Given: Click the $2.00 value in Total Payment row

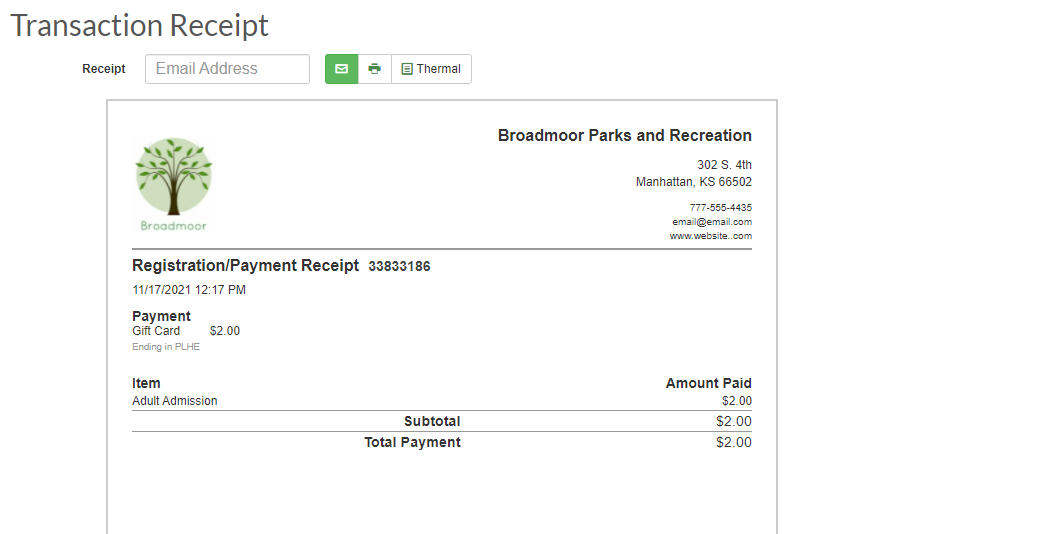Looking at the screenshot, I should 734,442.
